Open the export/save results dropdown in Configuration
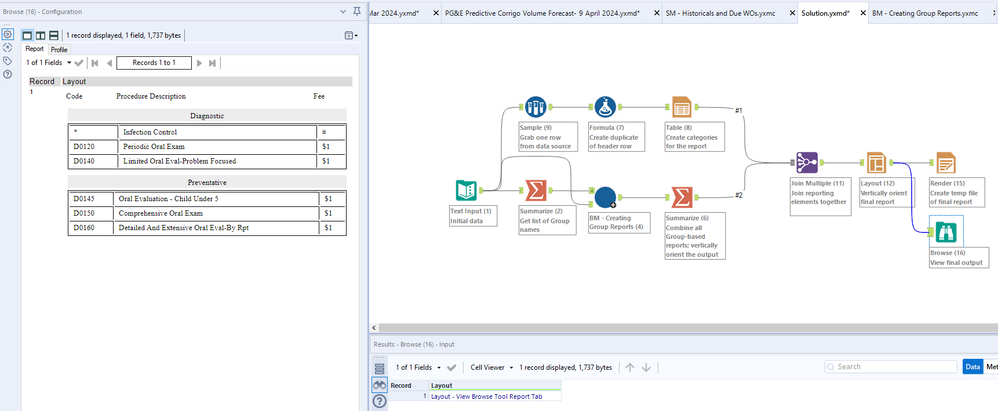The height and width of the screenshot is (411, 998). [x=351, y=36]
